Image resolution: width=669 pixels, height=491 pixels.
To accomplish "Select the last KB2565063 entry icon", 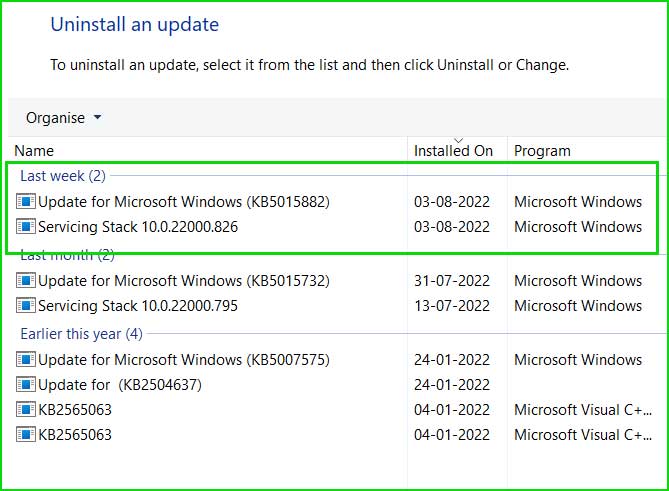I will coord(26,435).
